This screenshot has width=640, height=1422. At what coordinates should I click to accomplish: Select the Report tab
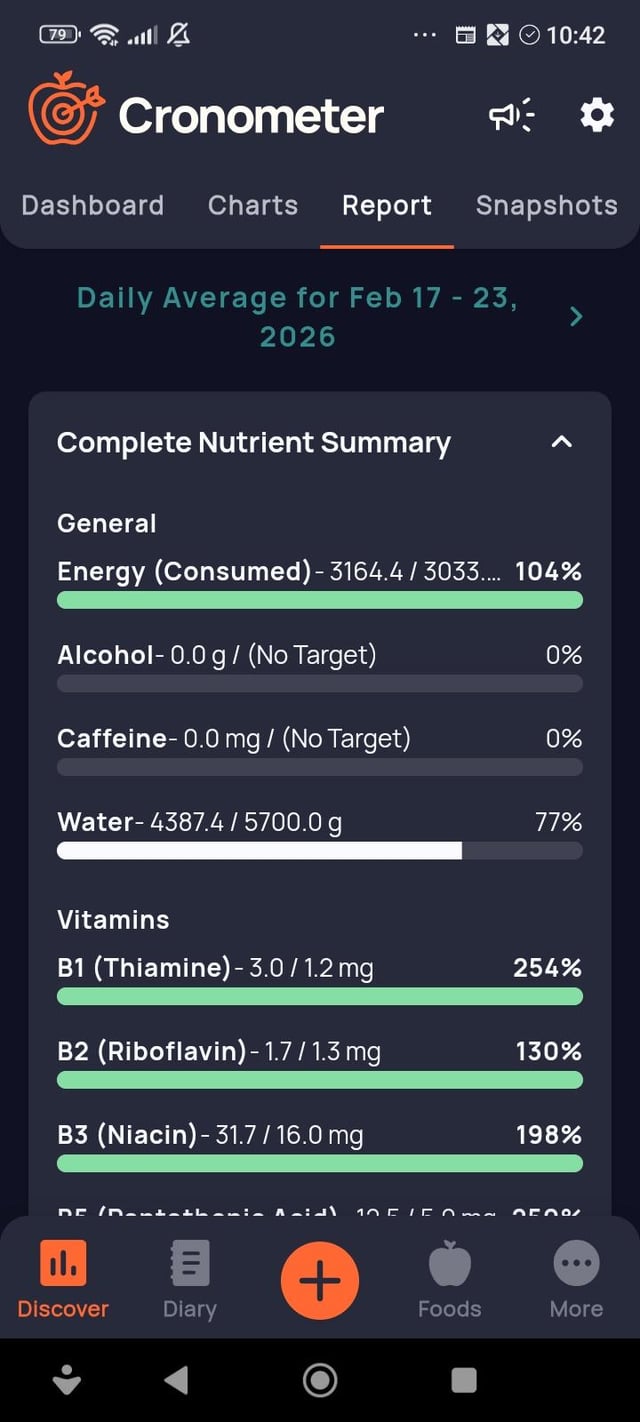tap(387, 206)
